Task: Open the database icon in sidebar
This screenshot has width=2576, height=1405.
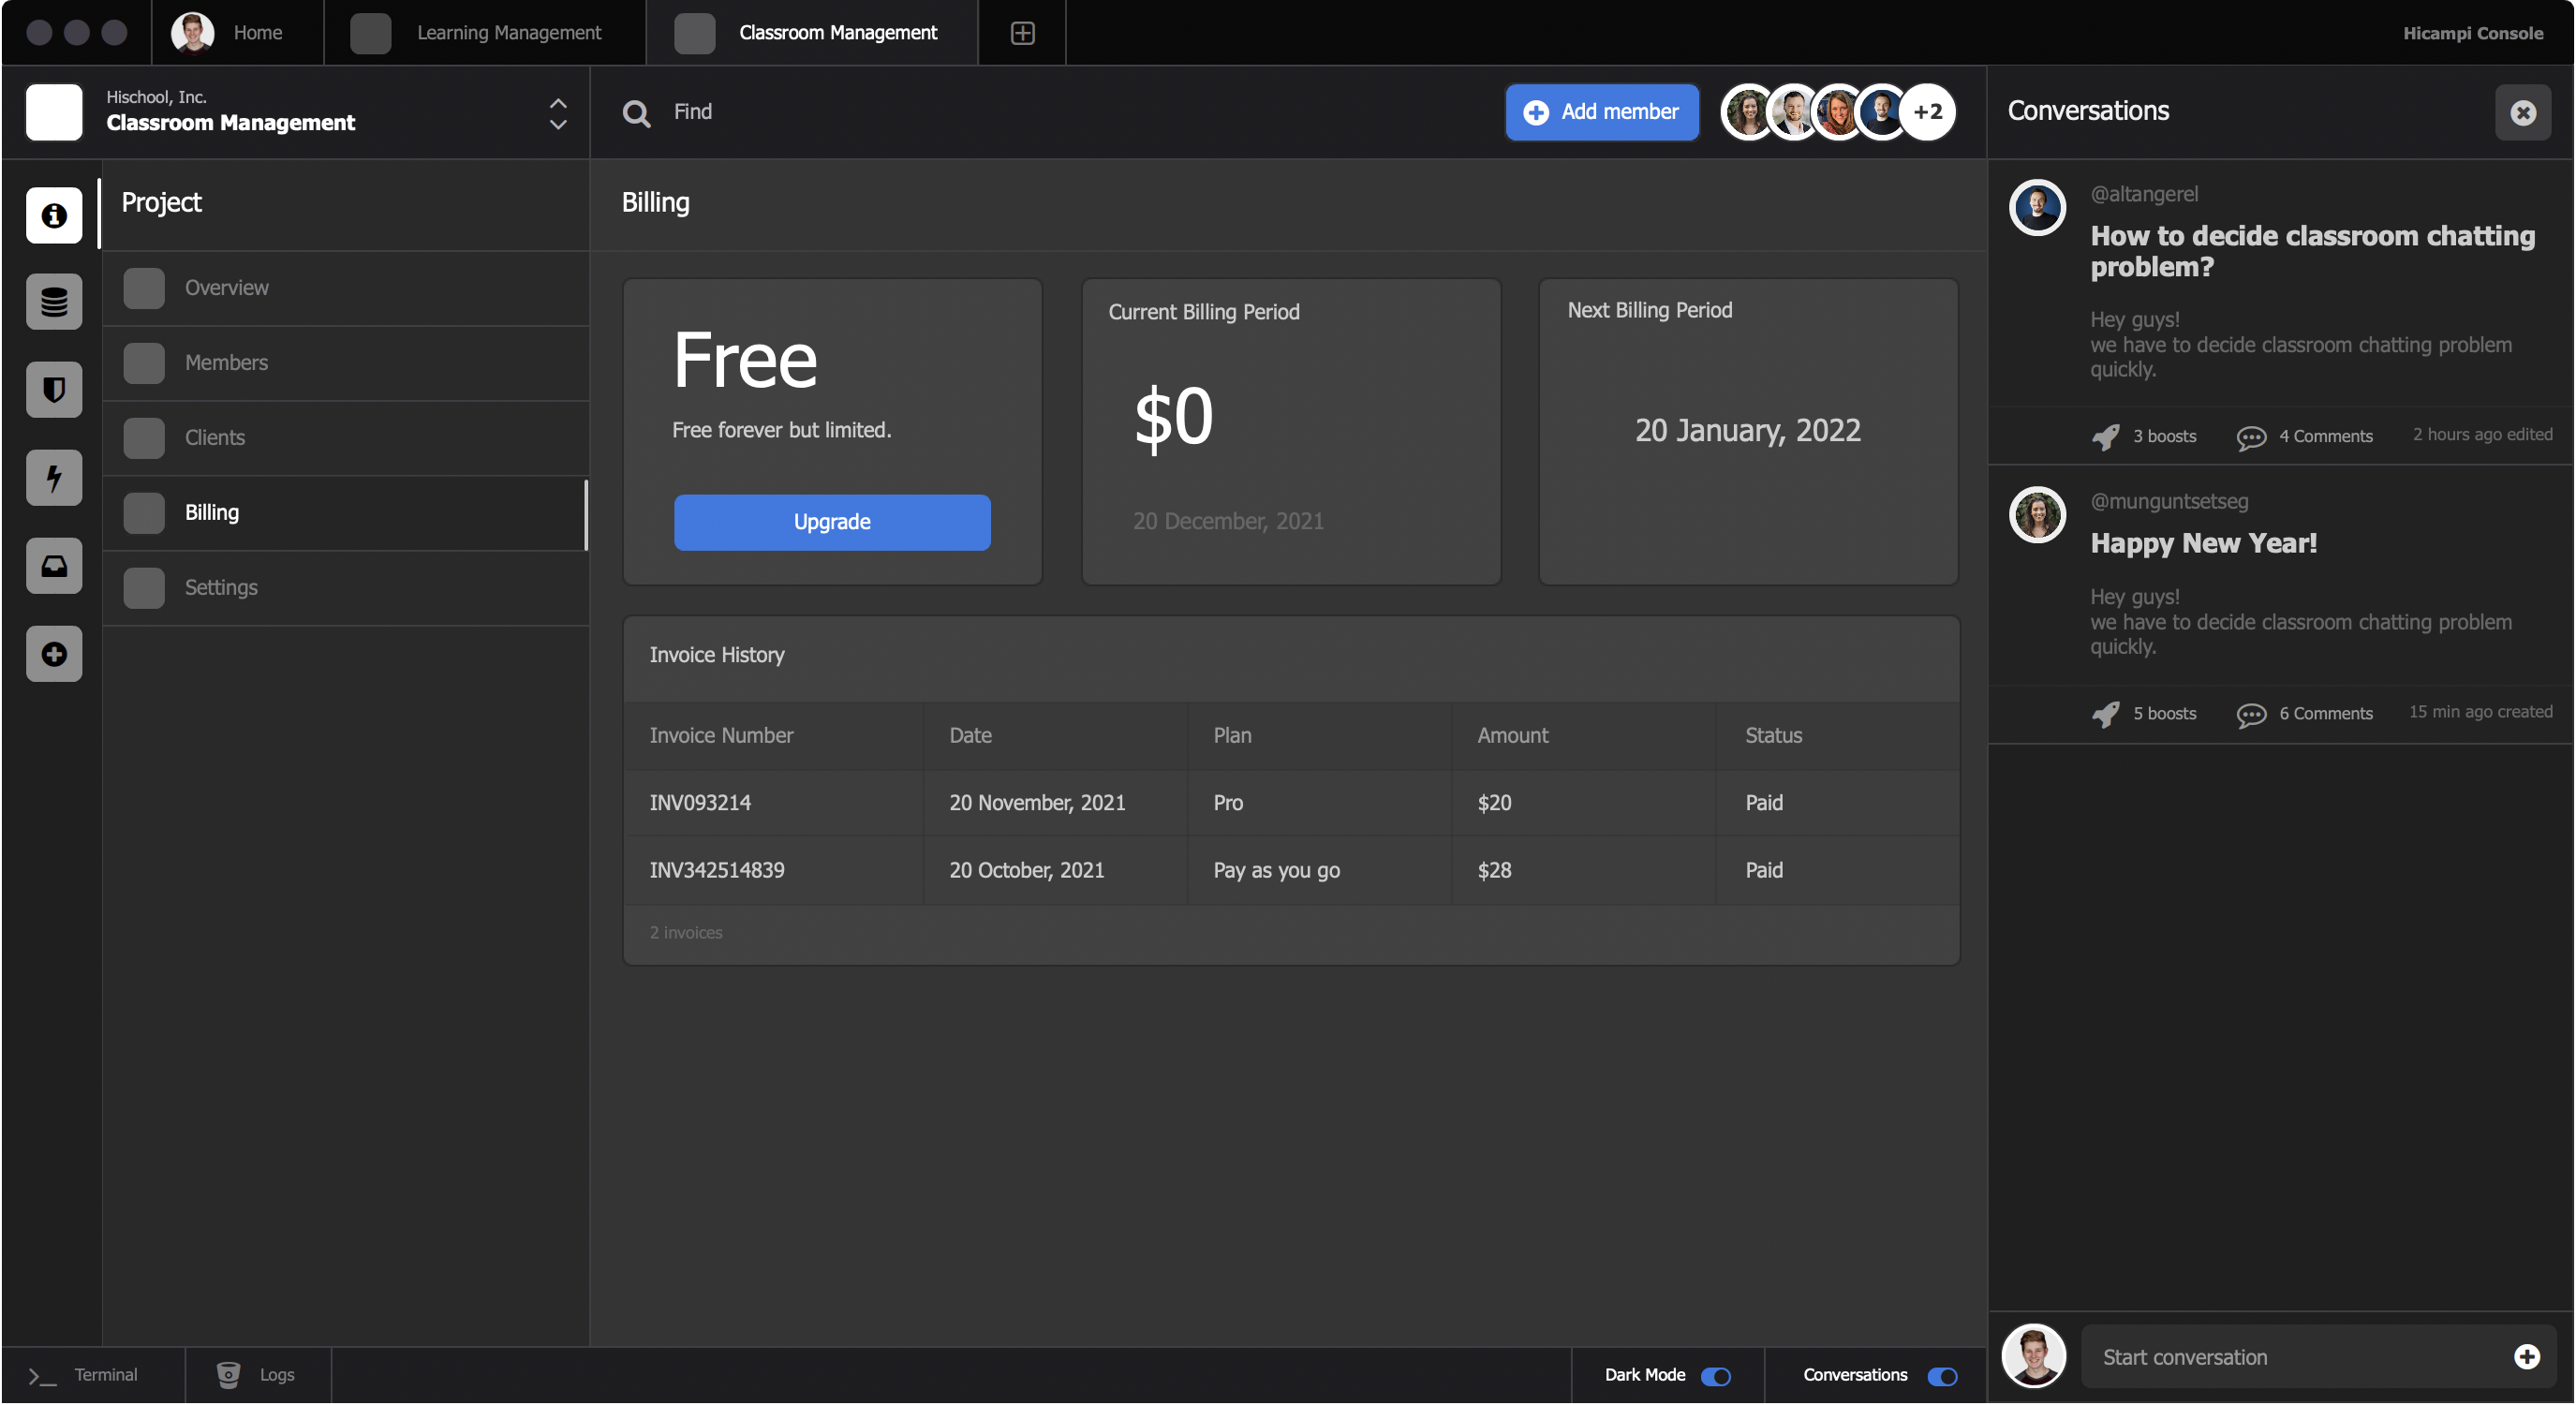Action: tap(54, 301)
